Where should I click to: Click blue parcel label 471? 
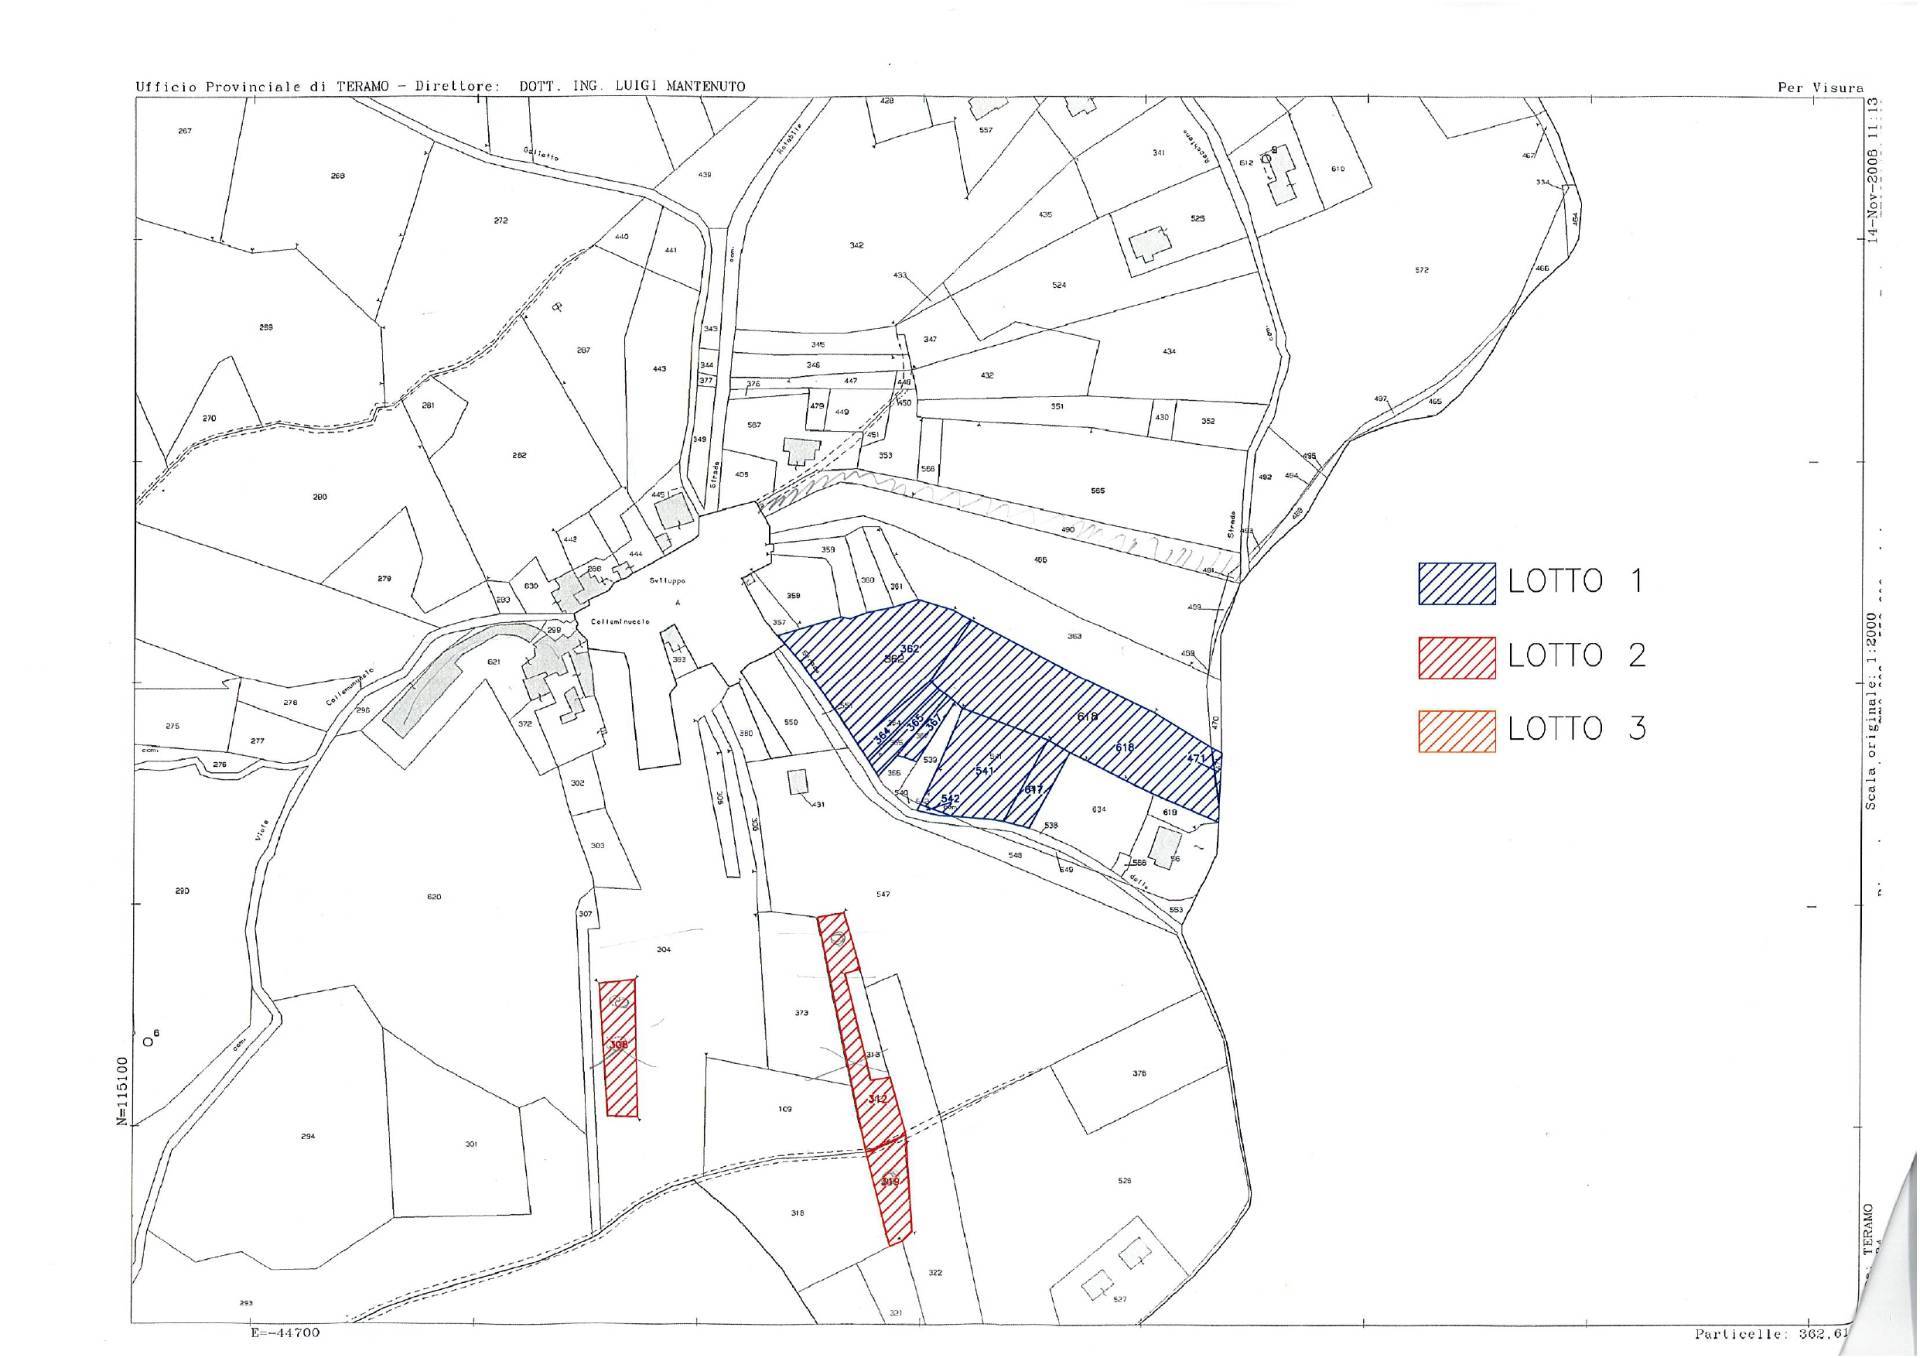1197,759
